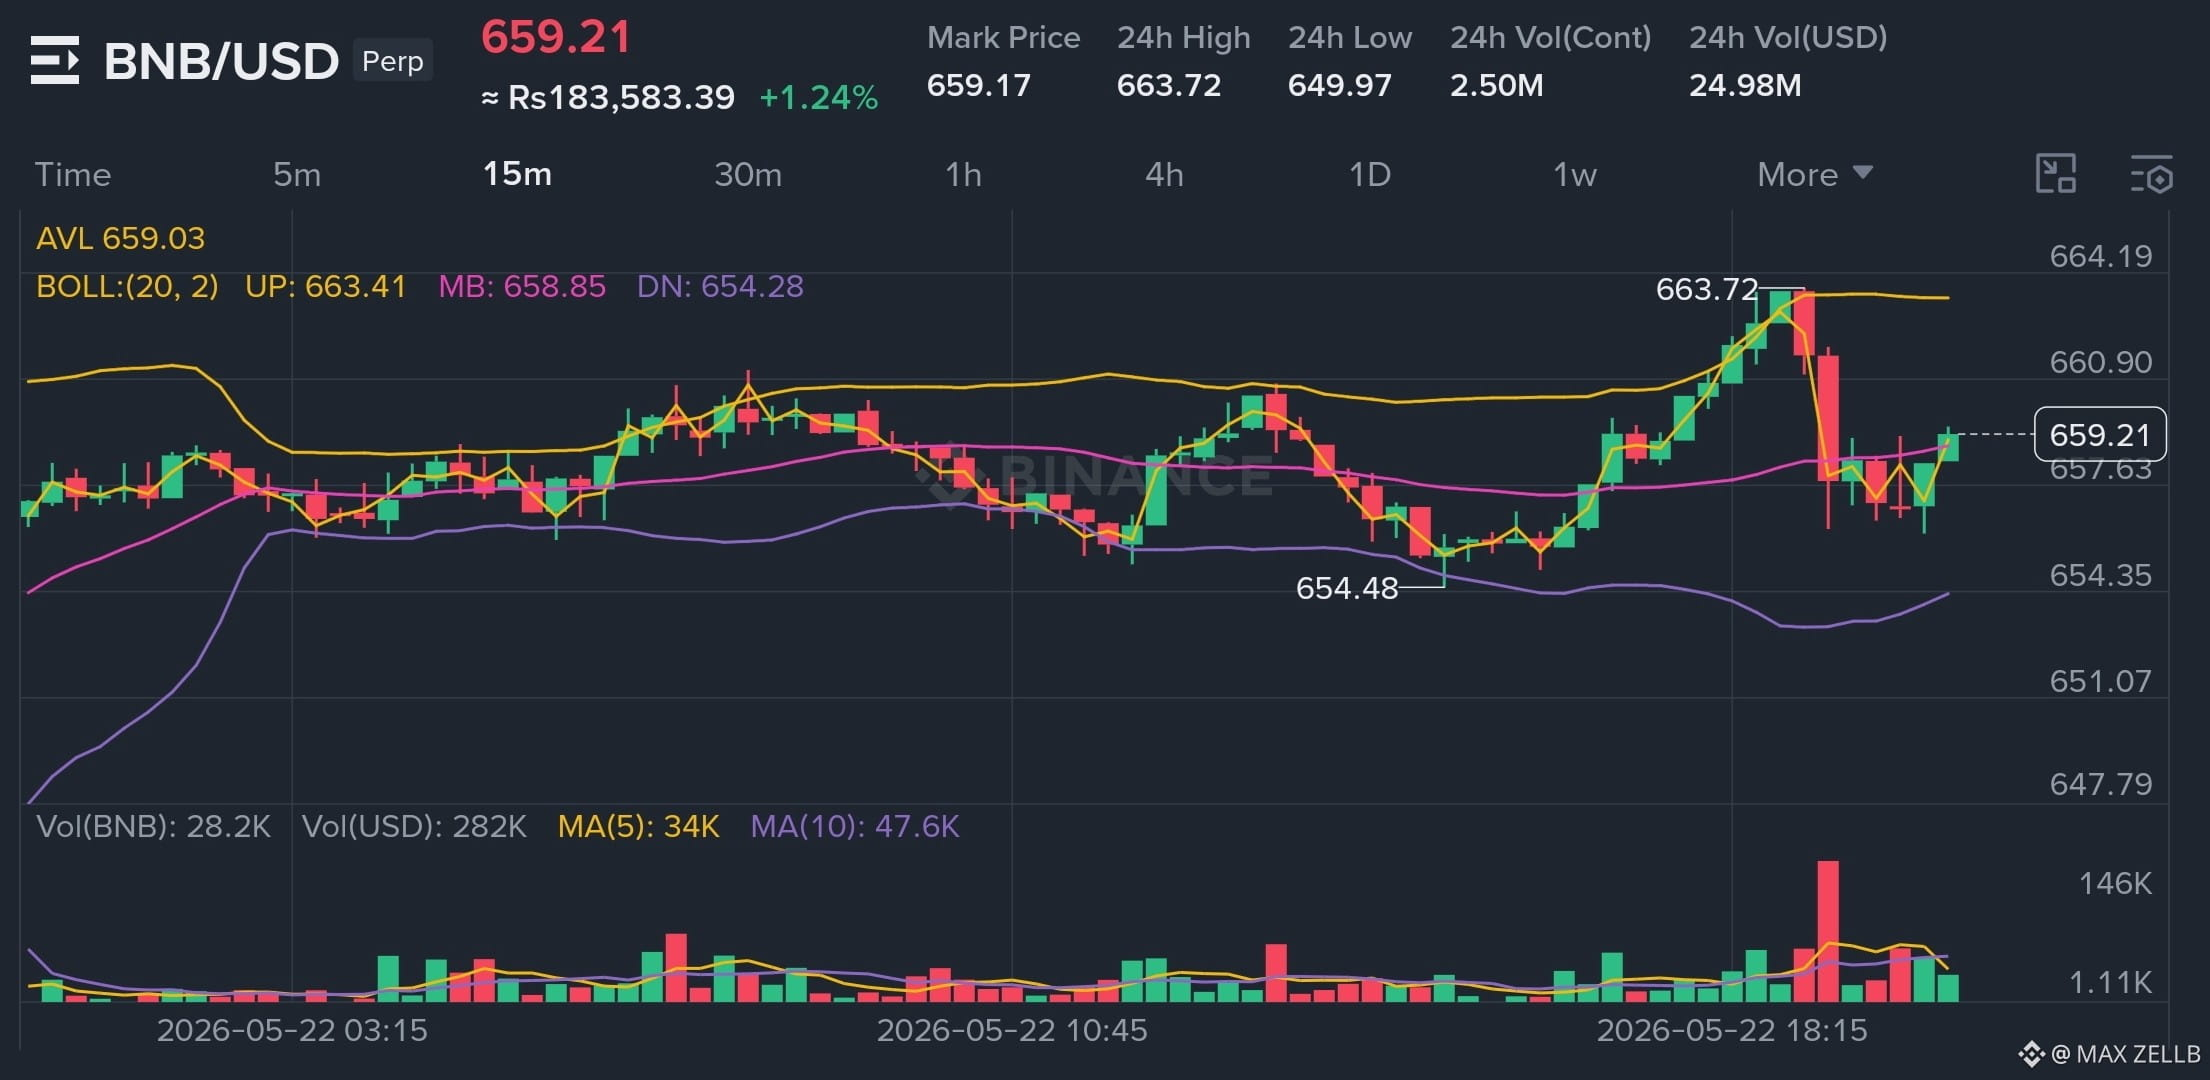Click the UP: 663.41 band value
This screenshot has height=1080, width=2210.
[x=326, y=286]
